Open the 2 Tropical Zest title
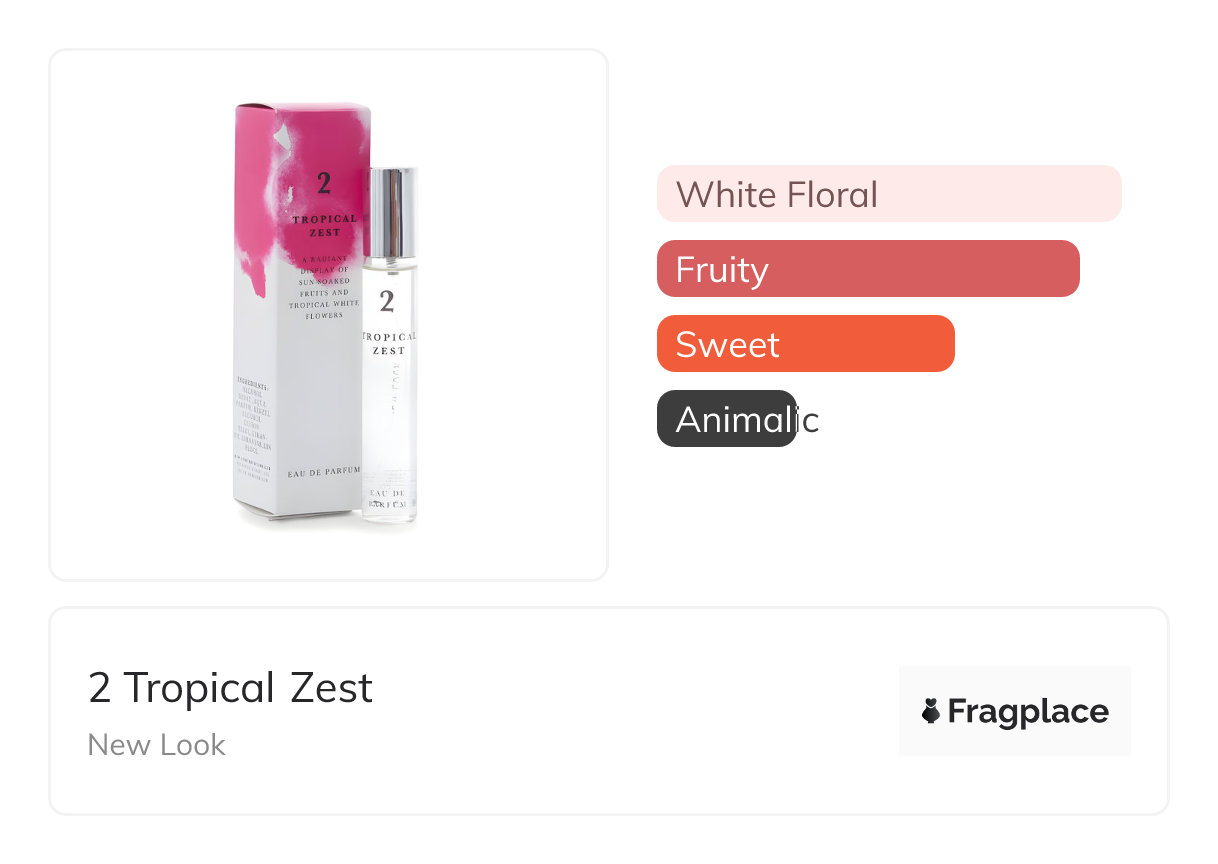1218x864 pixels. (230, 688)
